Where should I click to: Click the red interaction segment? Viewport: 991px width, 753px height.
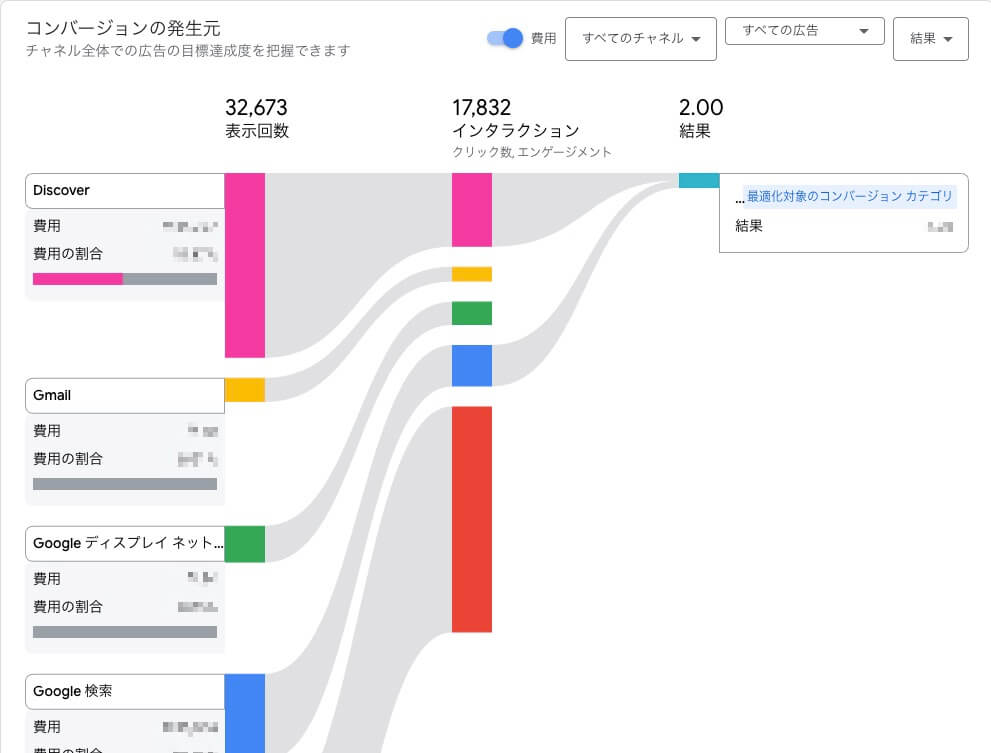pos(472,520)
